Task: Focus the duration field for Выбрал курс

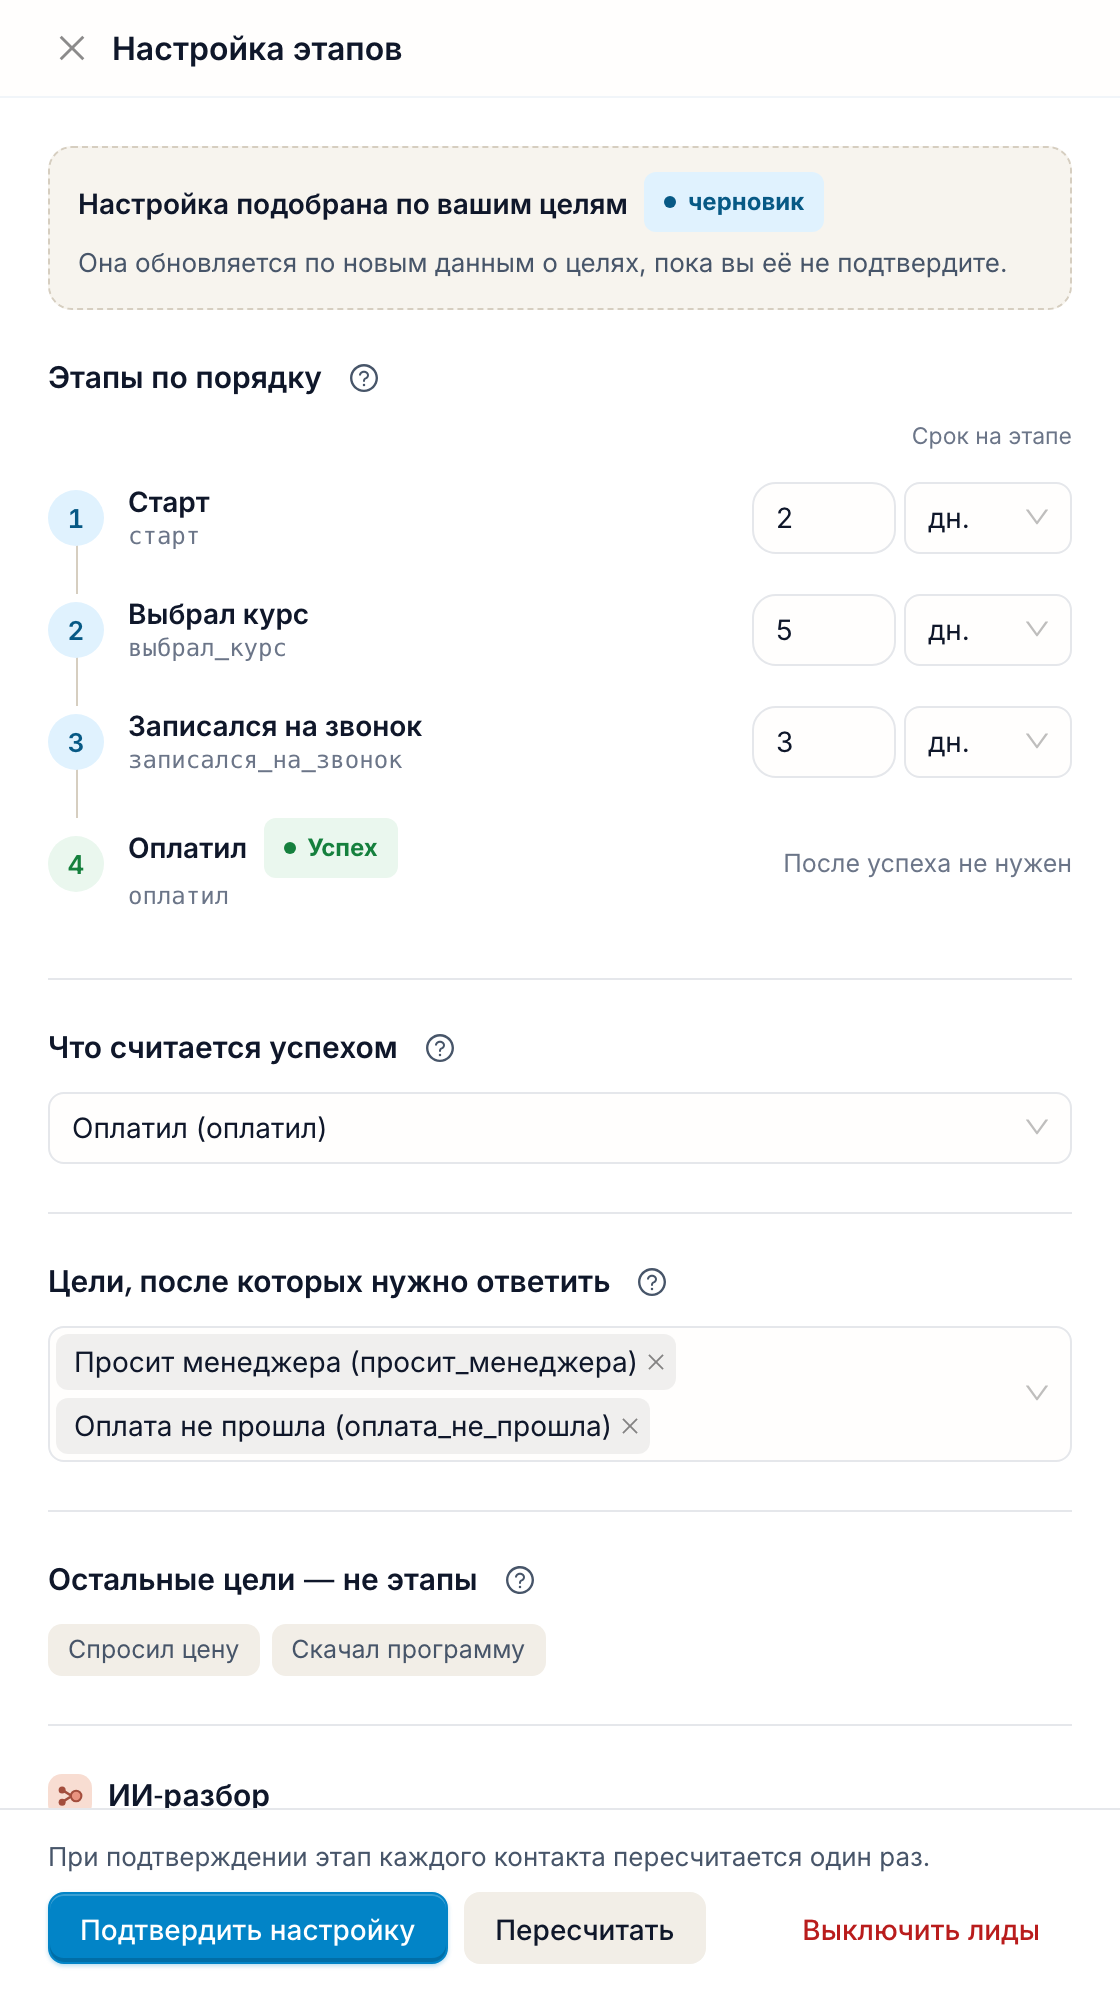Action: point(824,630)
